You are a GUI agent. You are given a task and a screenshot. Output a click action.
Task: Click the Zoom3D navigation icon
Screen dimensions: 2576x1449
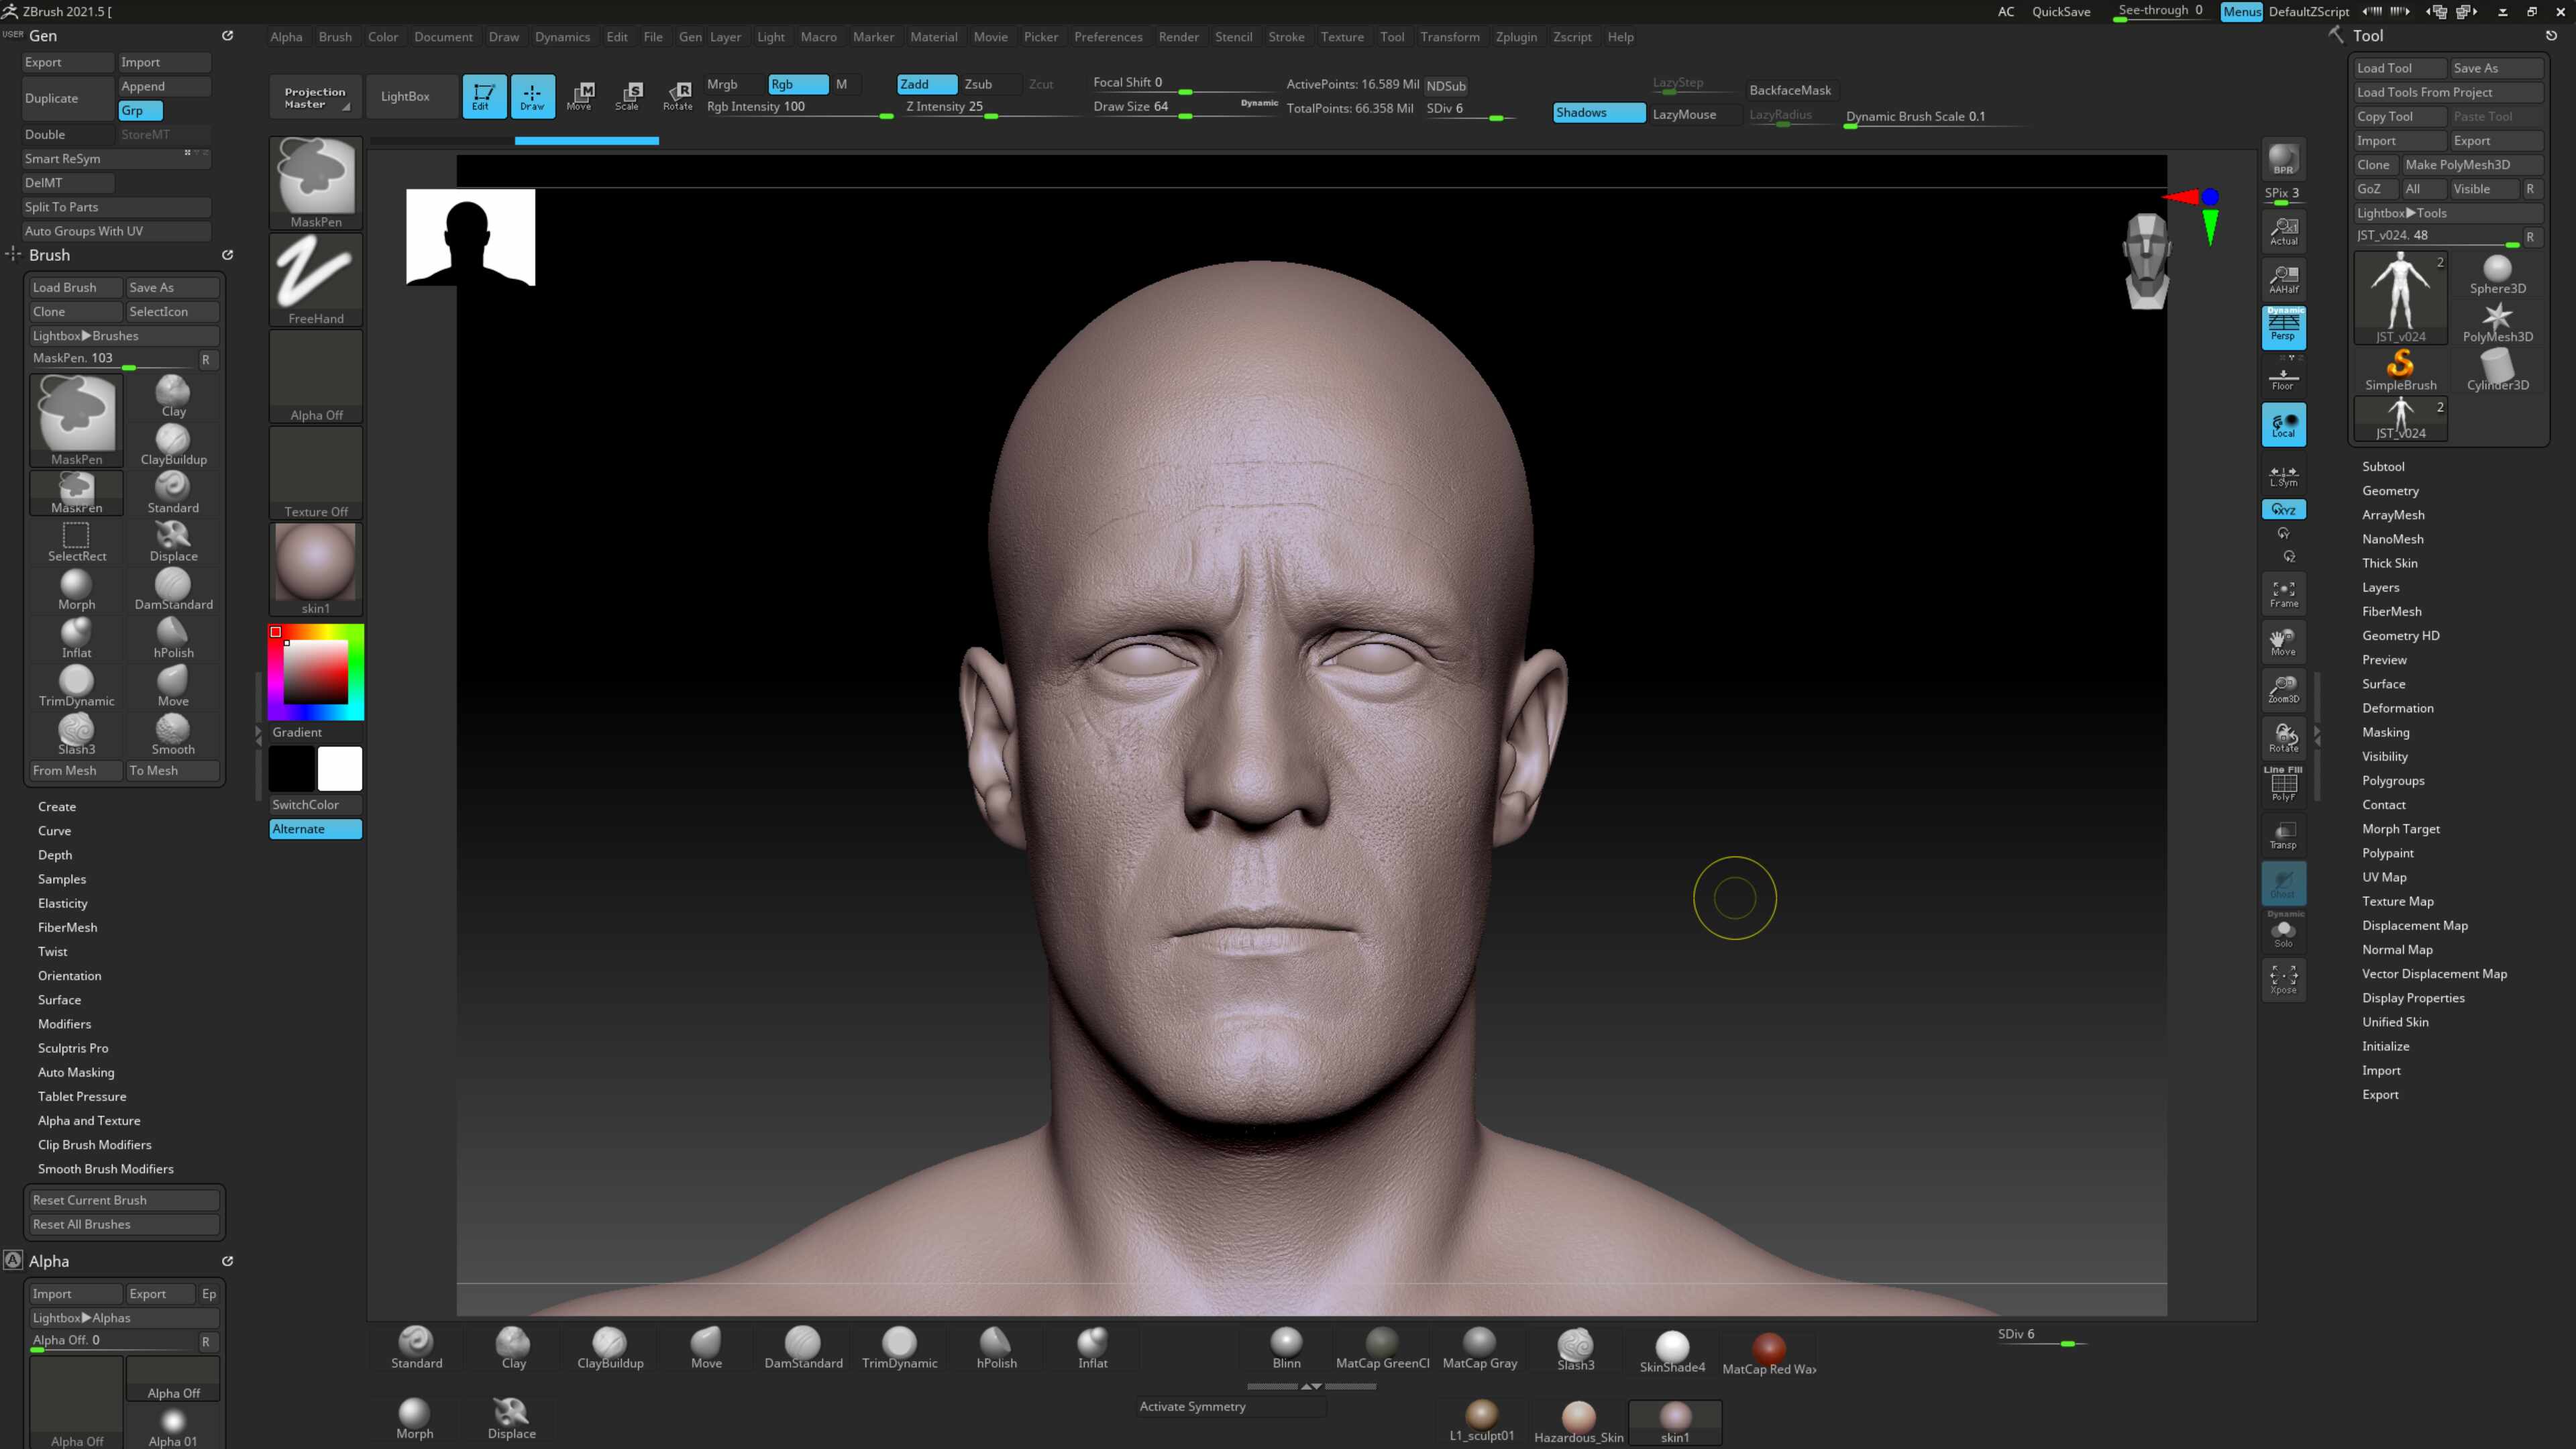click(2283, 690)
